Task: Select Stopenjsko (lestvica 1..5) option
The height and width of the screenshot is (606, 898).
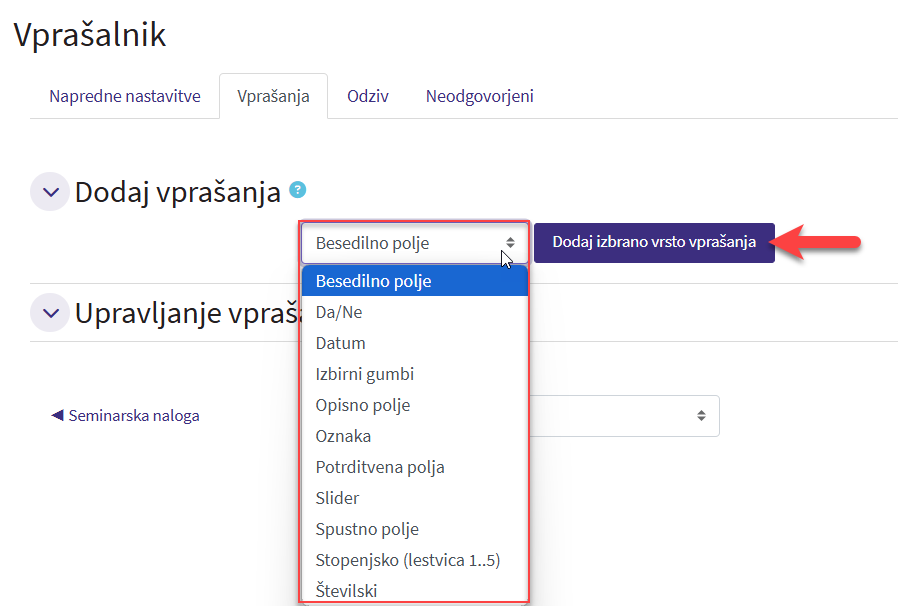Action: click(x=408, y=560)
